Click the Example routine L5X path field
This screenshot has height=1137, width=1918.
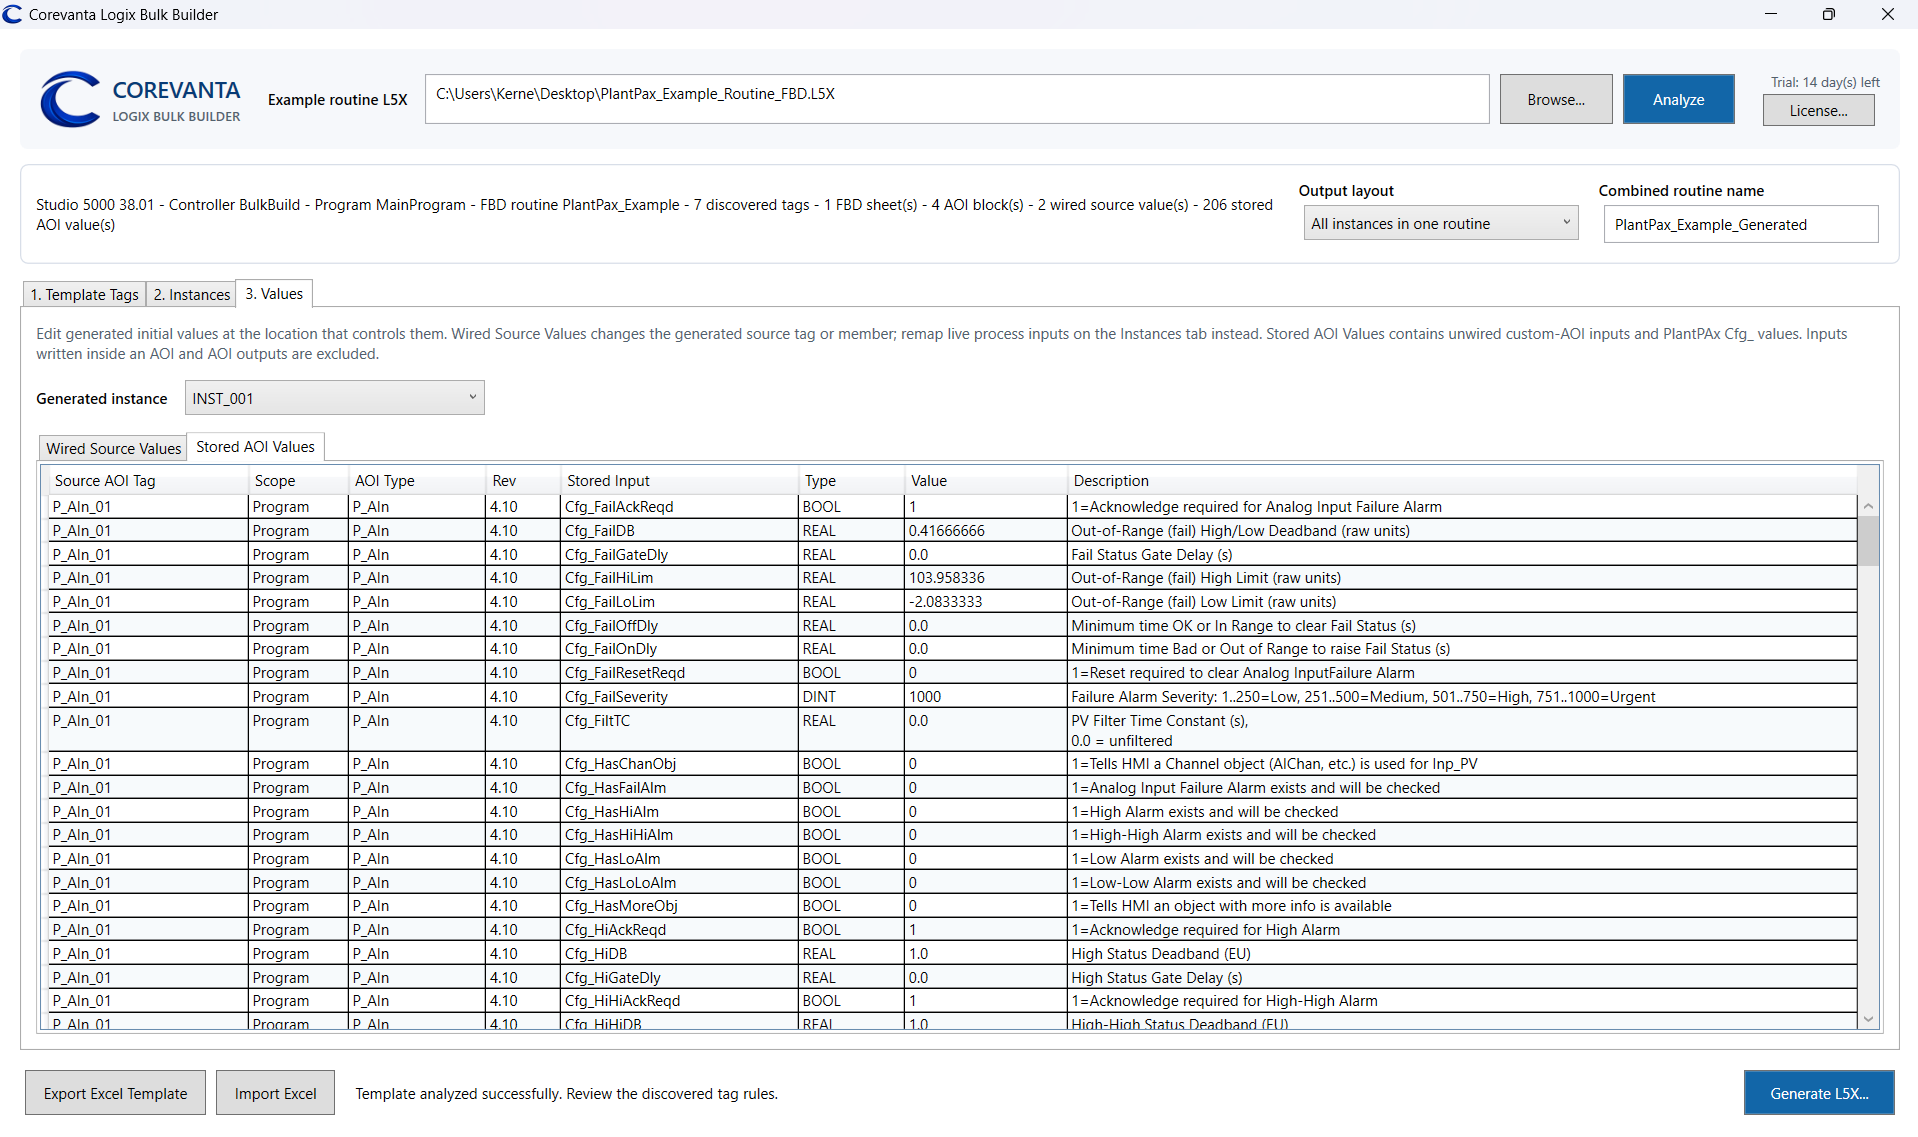click(957, 99)
